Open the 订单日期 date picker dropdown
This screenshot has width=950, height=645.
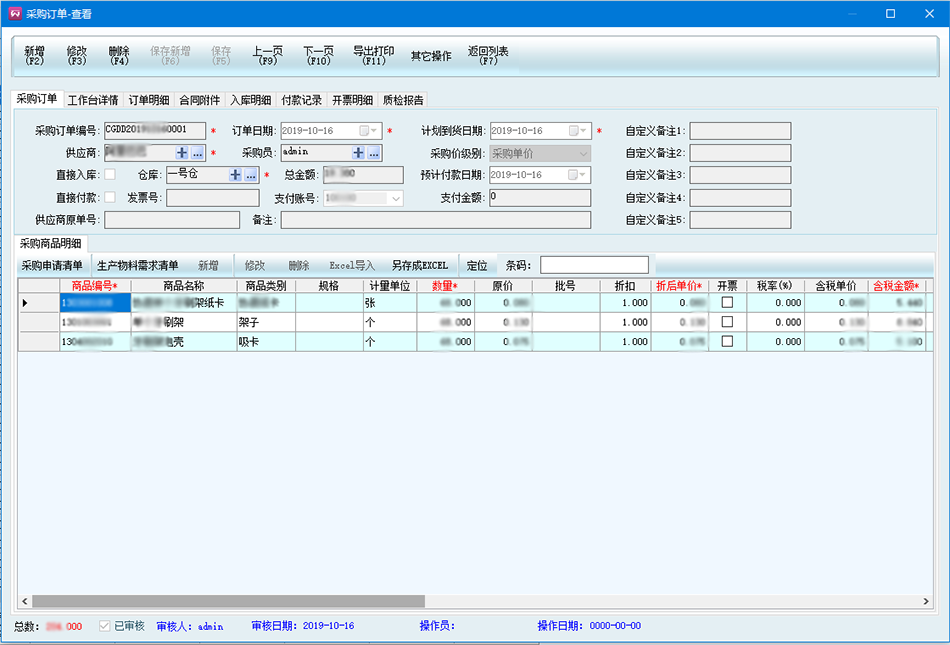click(368, 131)
